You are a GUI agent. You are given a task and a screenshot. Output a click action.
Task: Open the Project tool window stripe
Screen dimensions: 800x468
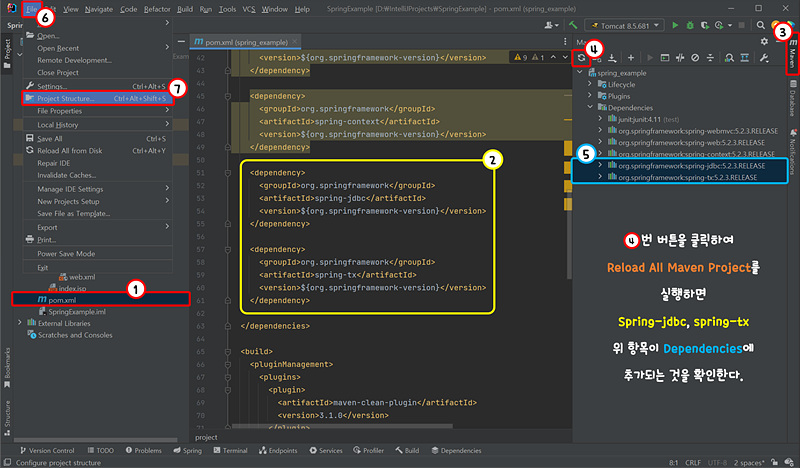7,54
